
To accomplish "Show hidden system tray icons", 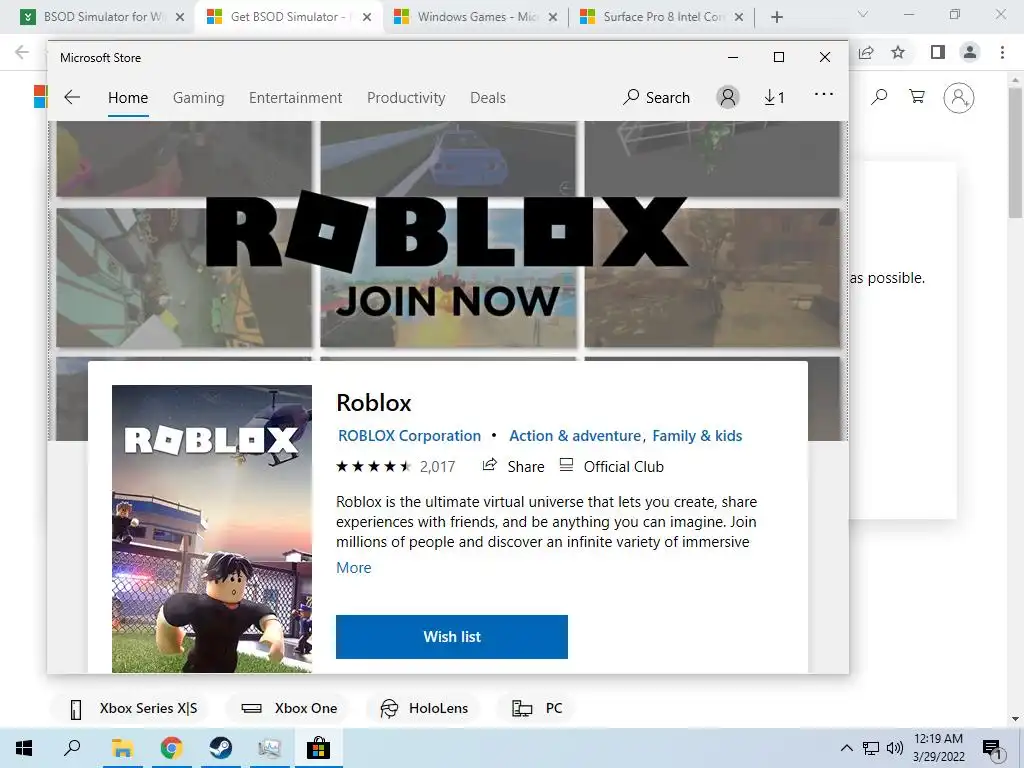I will point(846,748).
